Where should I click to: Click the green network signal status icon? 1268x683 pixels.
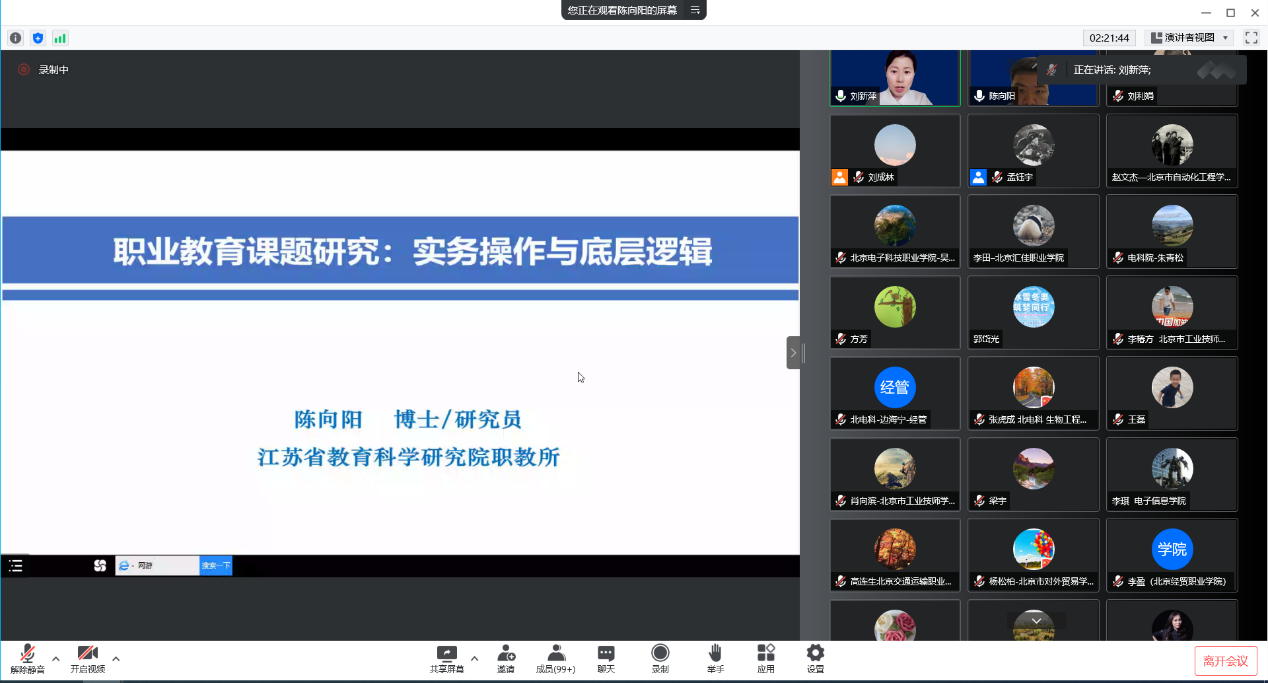click(x=60, y=38)
